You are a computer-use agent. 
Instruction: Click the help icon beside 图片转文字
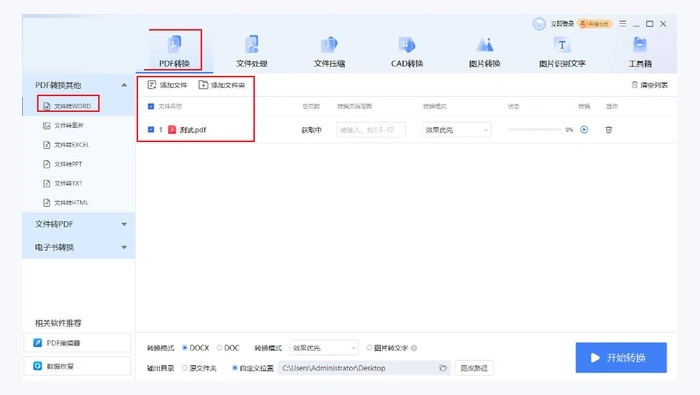[414, 348]
